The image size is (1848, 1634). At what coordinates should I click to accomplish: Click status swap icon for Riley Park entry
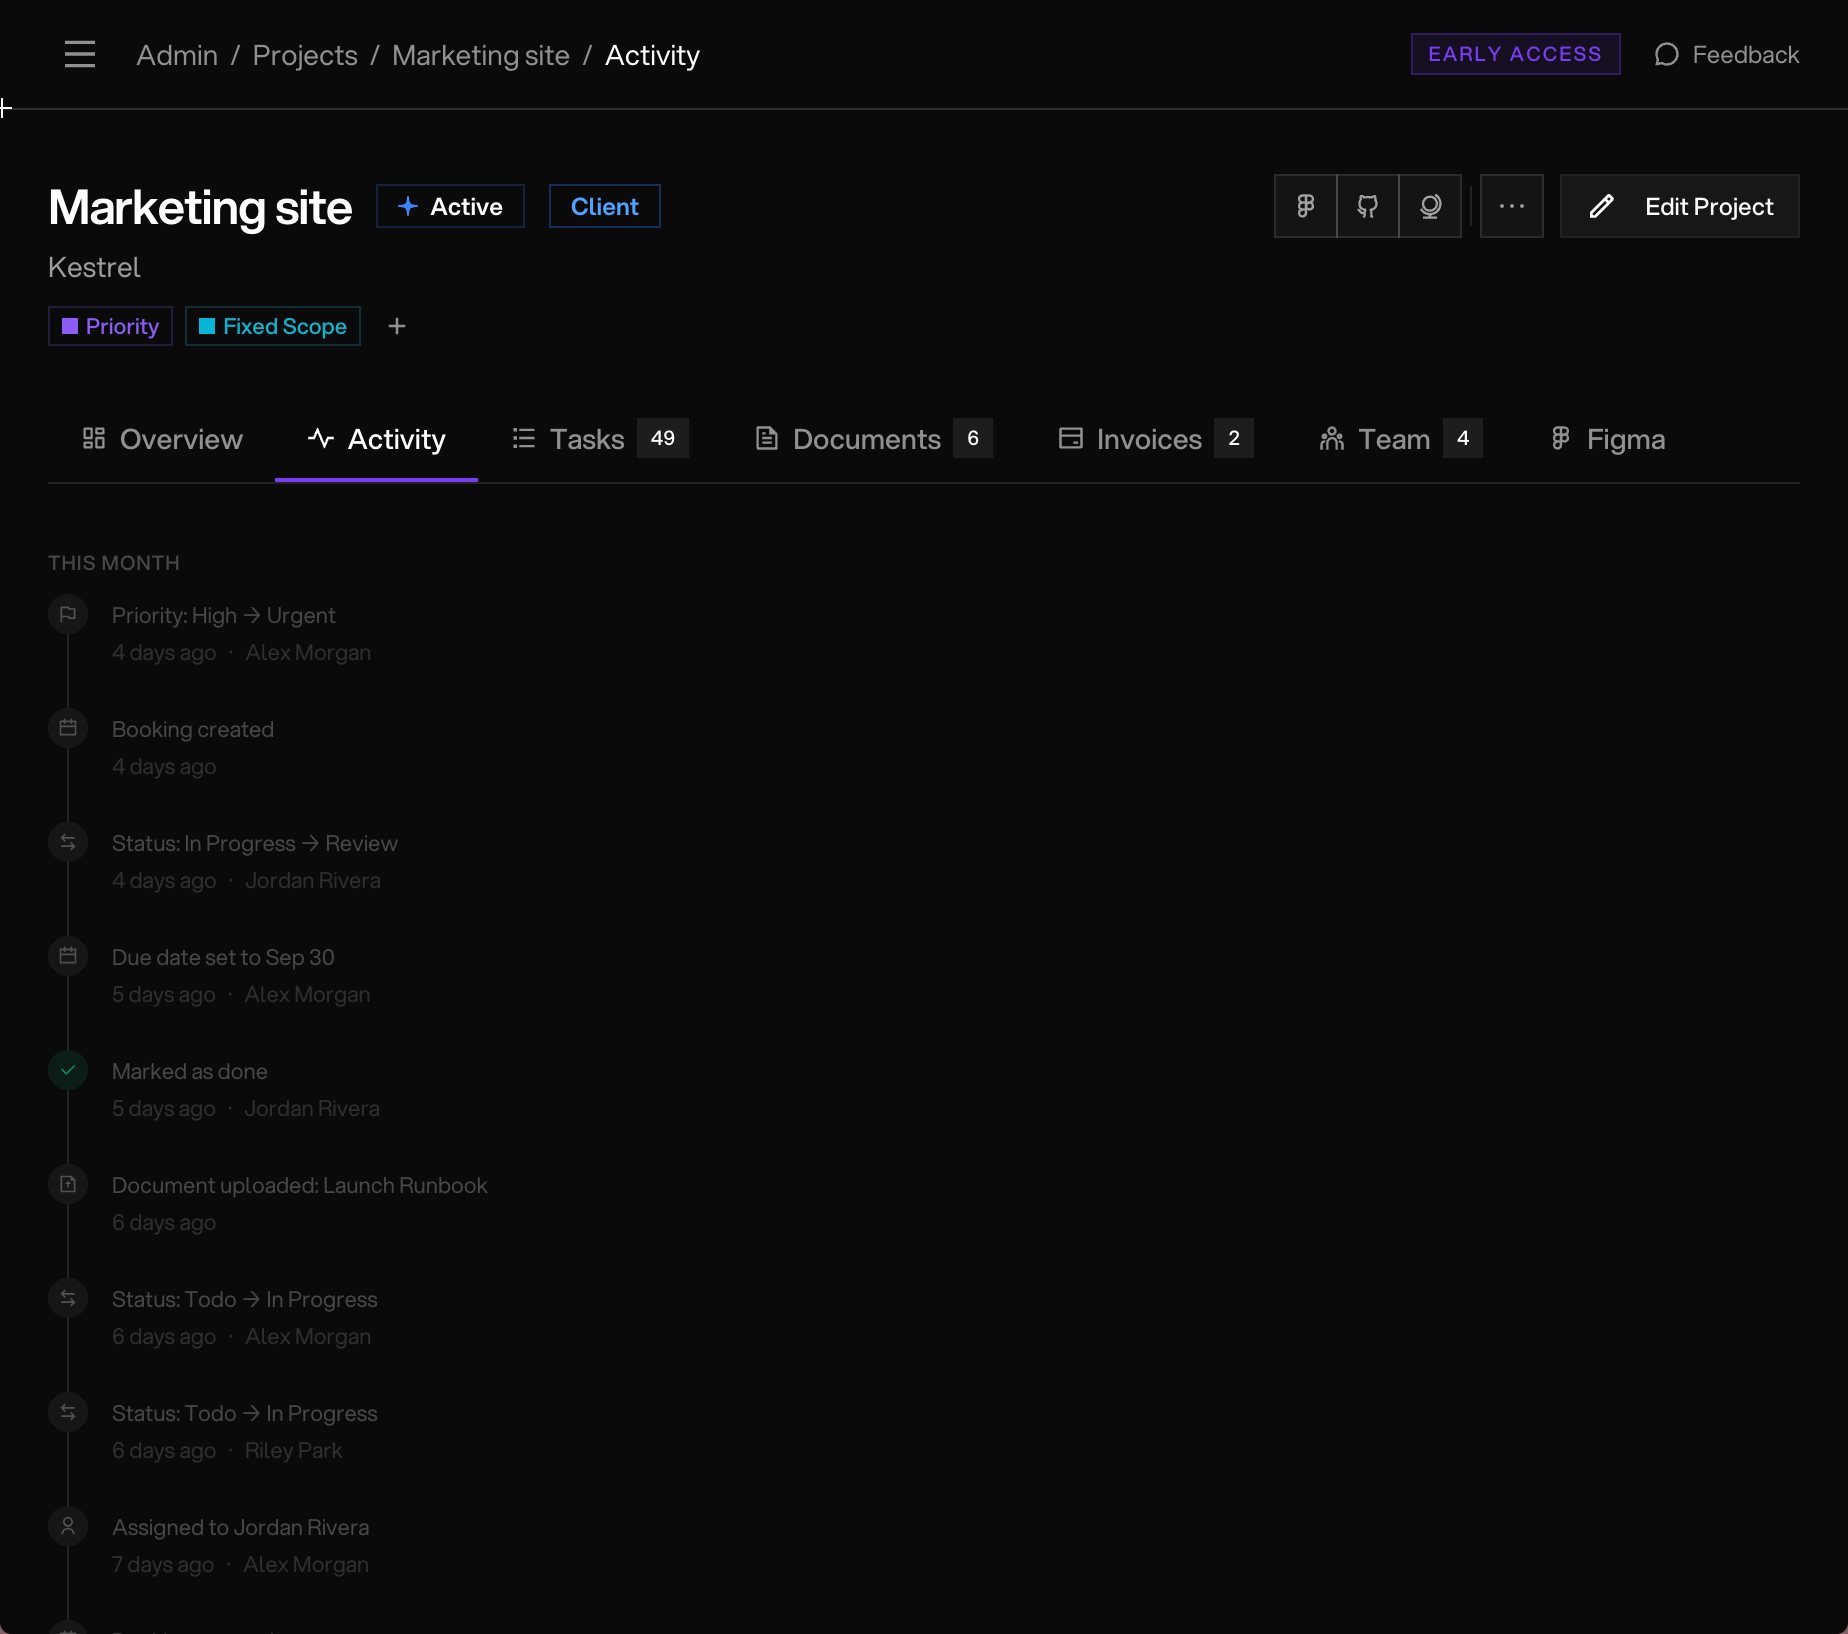[x=68, y=1412]
